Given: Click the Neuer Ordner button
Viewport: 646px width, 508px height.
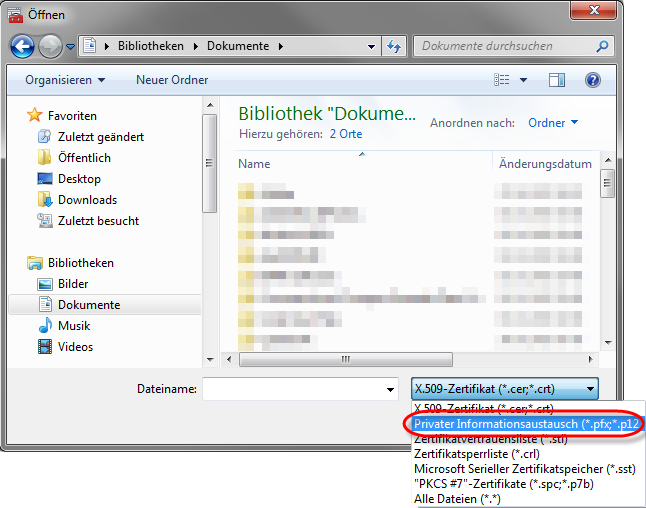Looking at the screenshot, I should click(x=172, y=80).
